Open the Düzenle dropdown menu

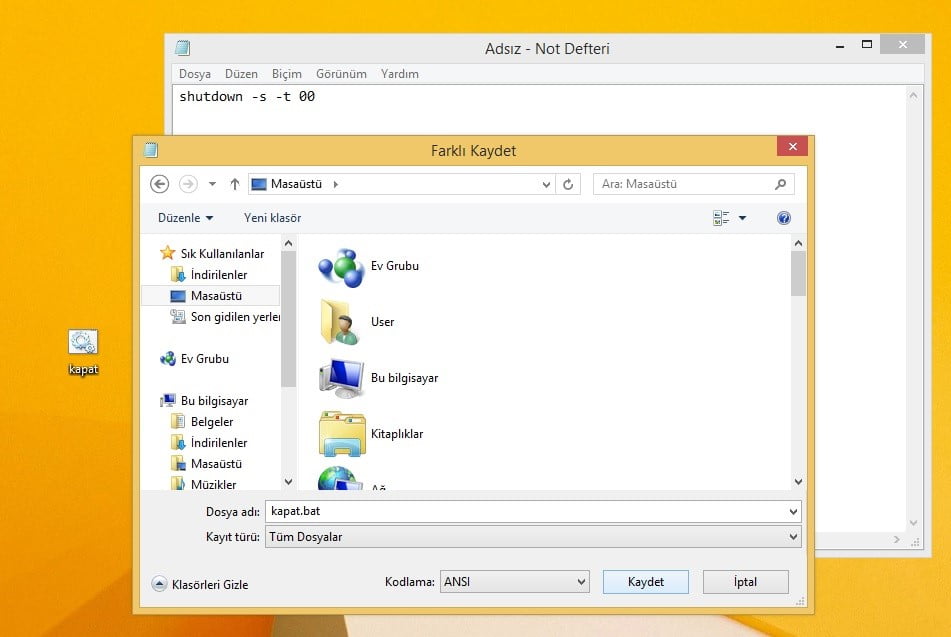tap(185, 218)
